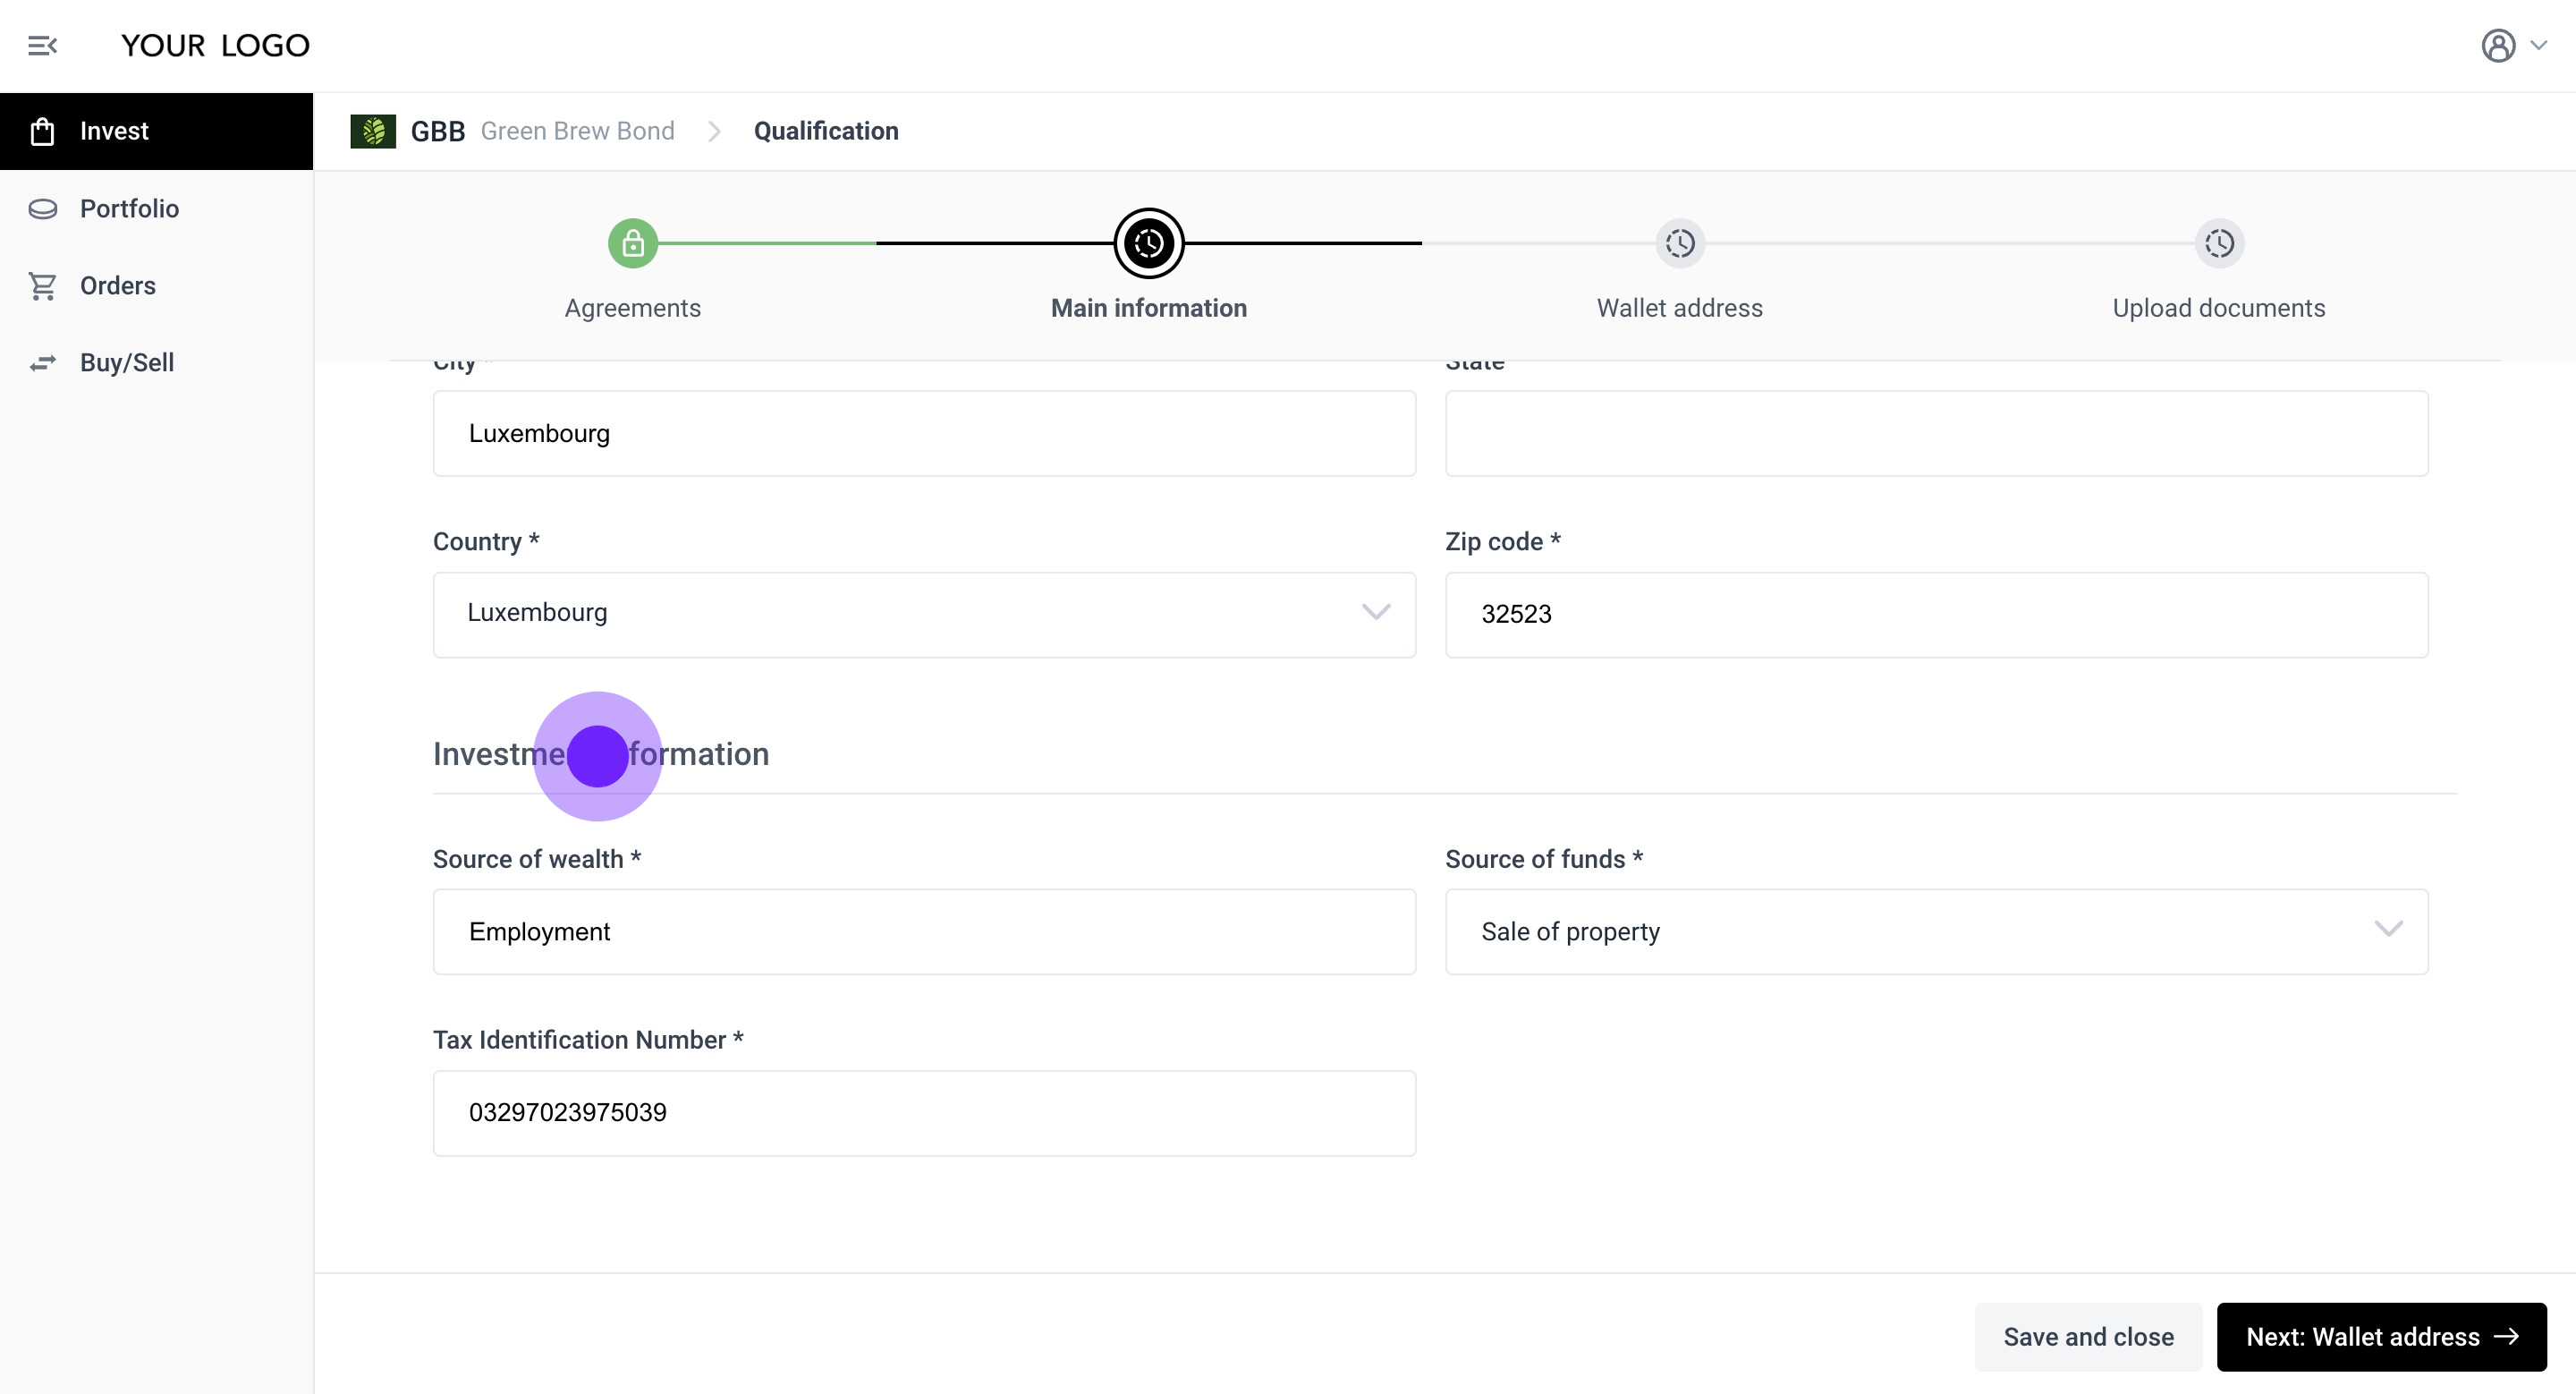Click the Portfolio coin icon in sidebar
2576x1394 pixels.
coord(42,209)
